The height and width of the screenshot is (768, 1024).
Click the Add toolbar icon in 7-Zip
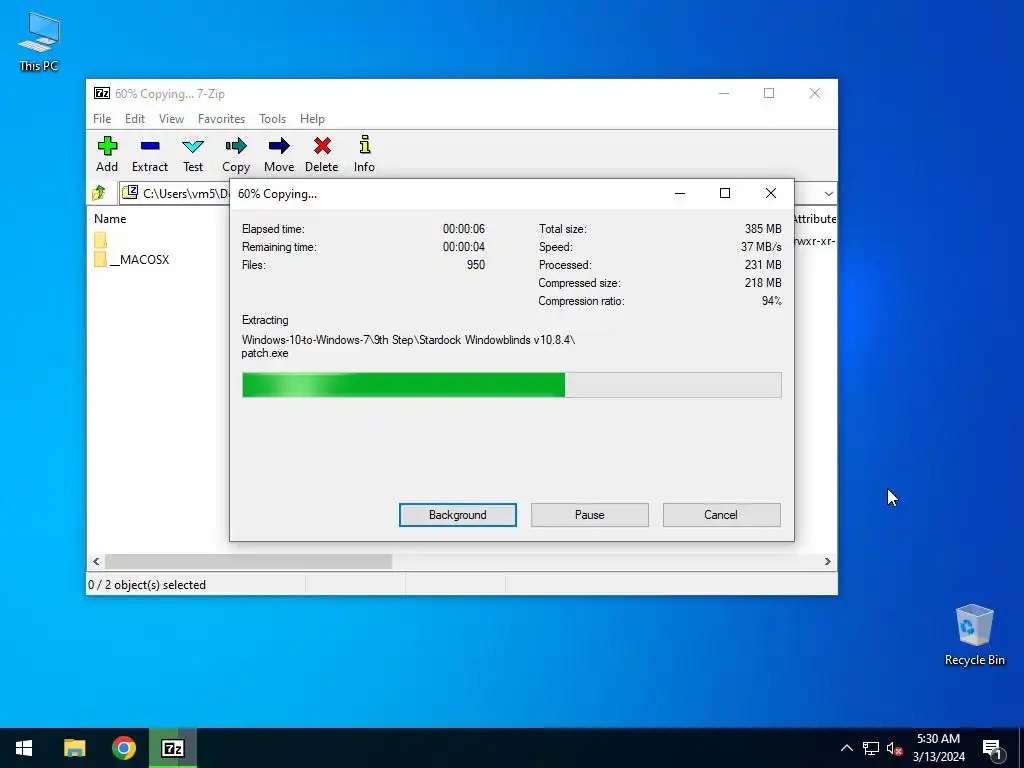point(107,154)
